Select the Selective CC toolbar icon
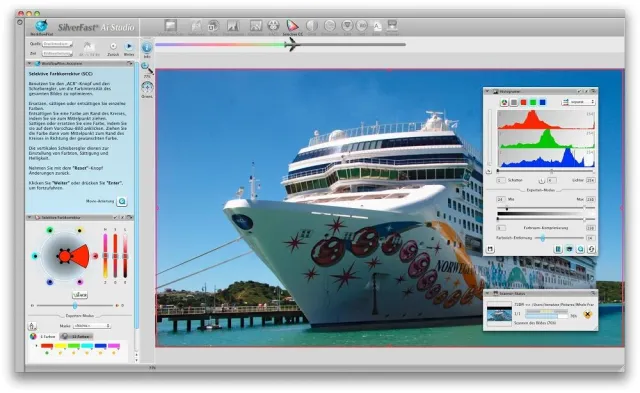Image resolution: width=640 pixels, height=393 pixels. tap(292, 26)
